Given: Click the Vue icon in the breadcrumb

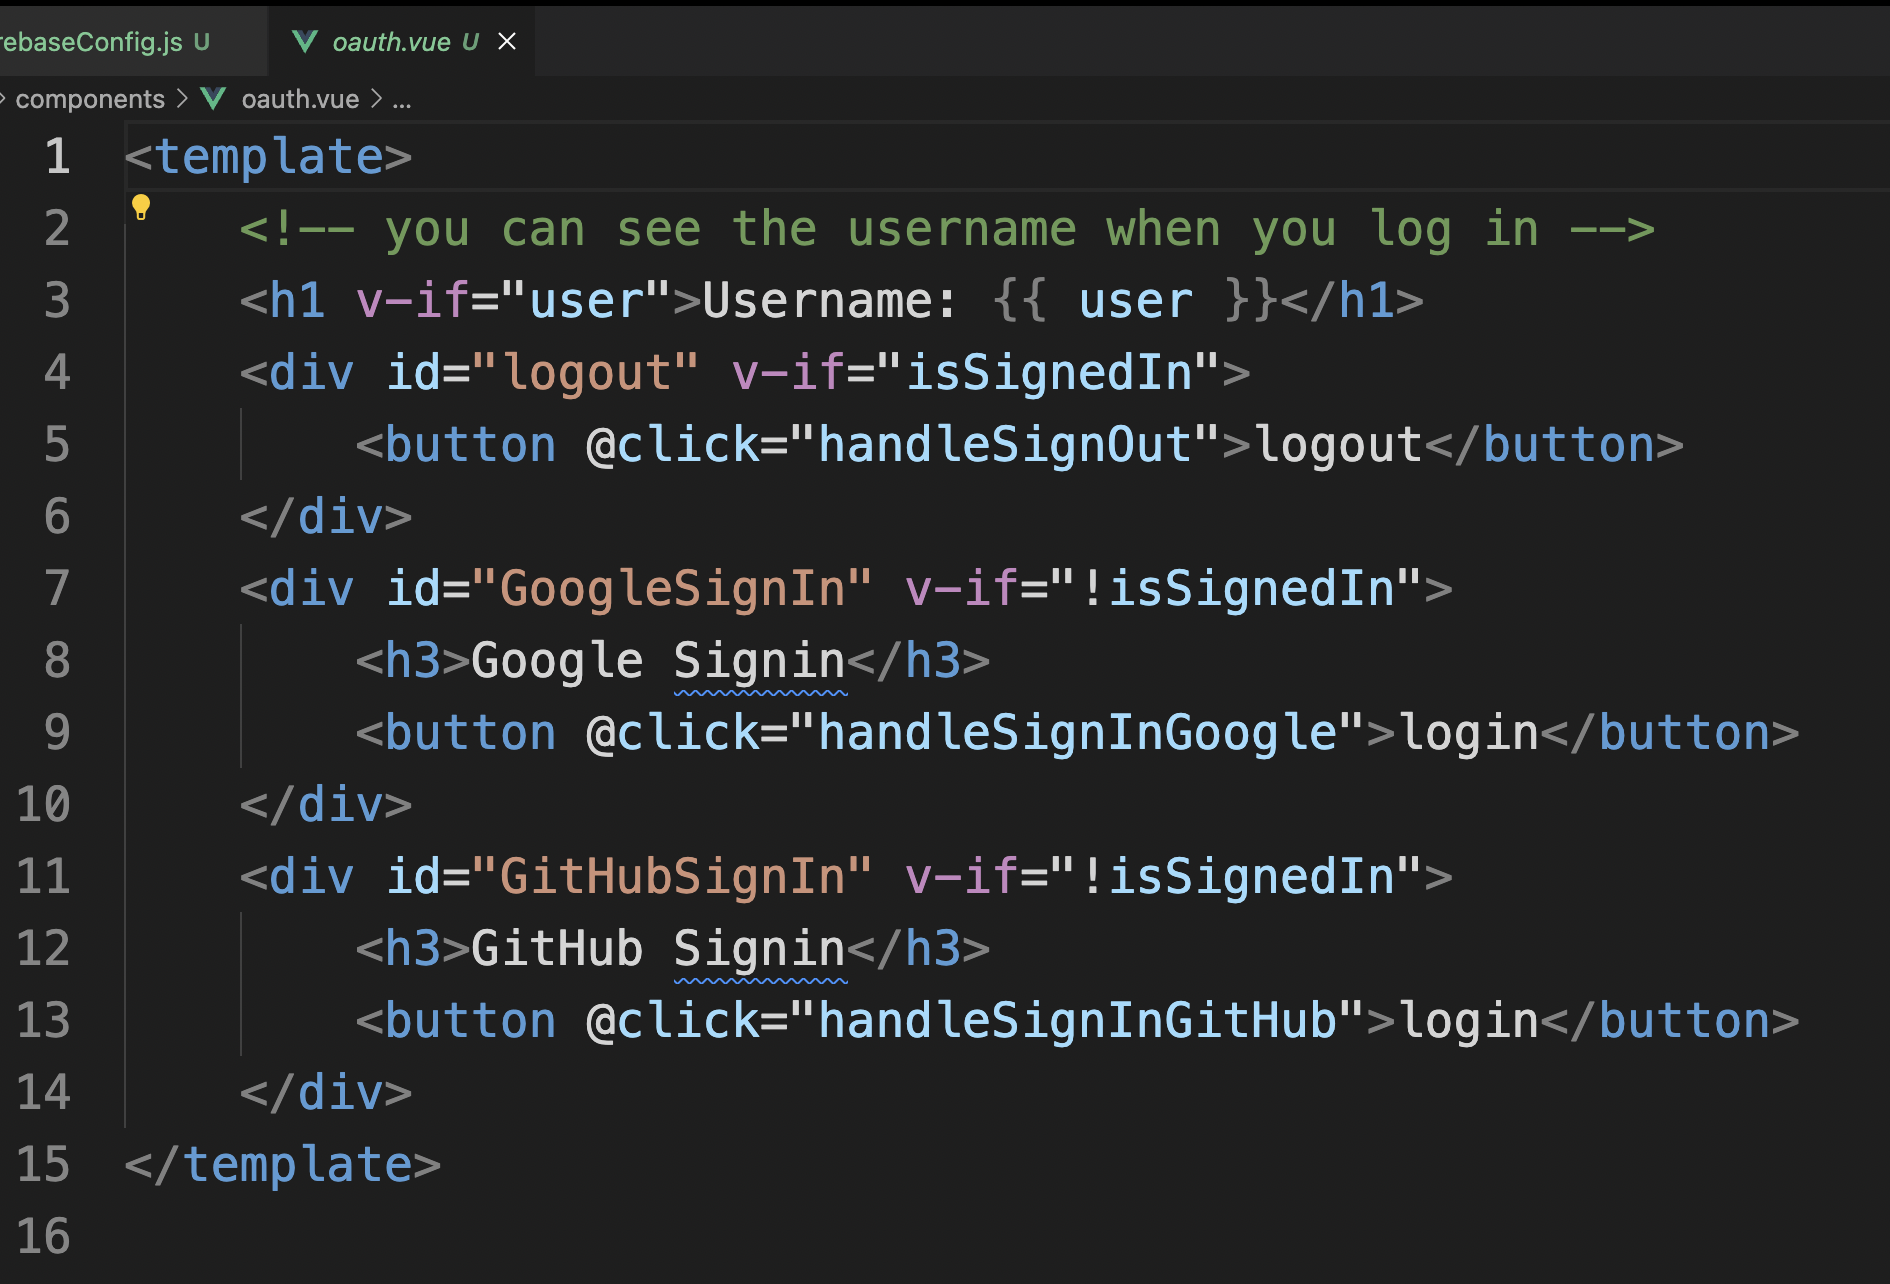Looking at the screenshot, I should (x=213, y=98).
